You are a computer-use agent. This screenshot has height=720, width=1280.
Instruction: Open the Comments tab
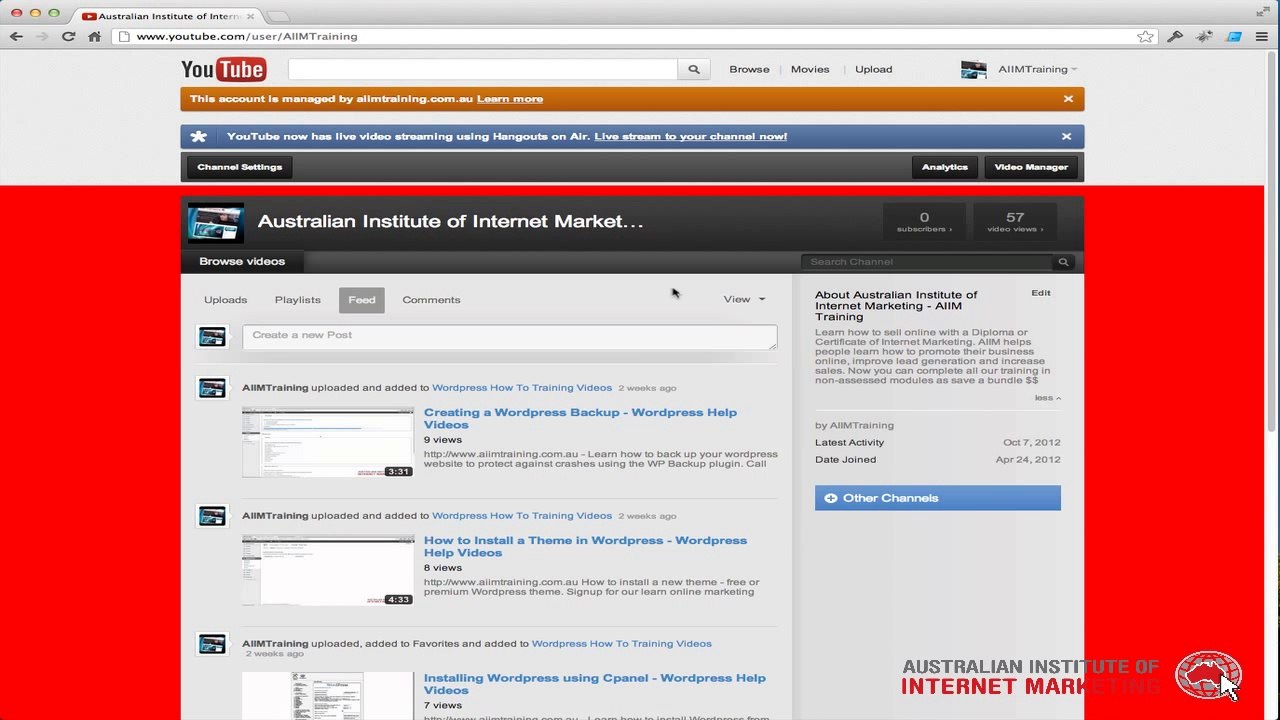431,300
